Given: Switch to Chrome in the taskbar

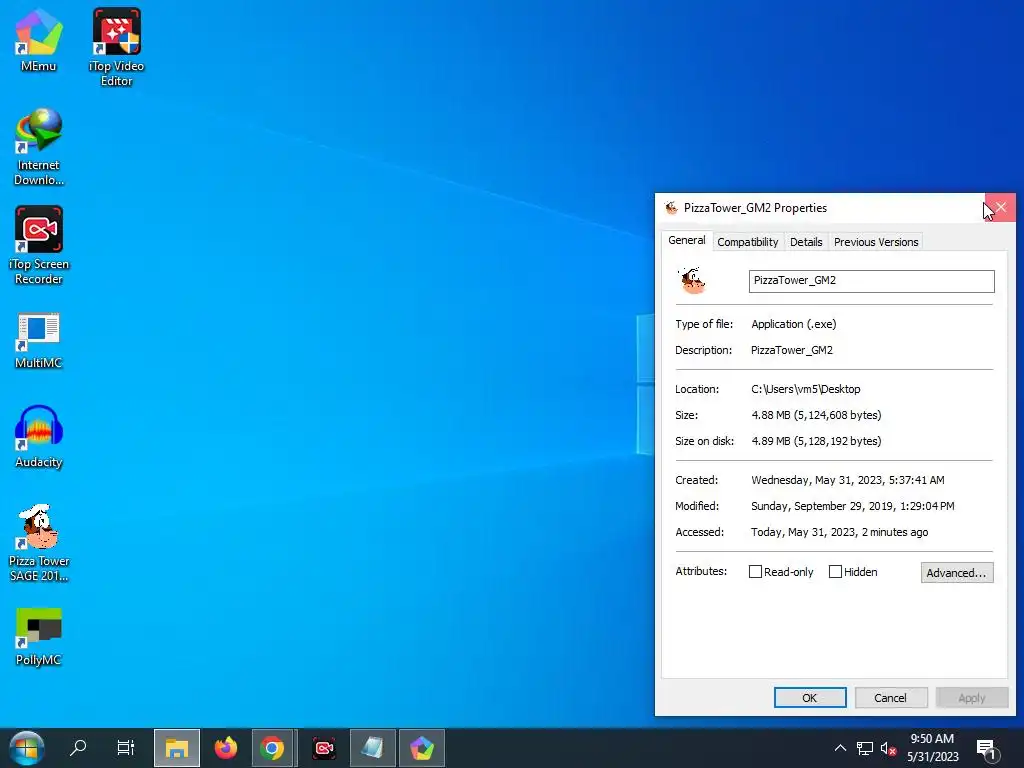Looking at the screenshot, I should pos(272,748).
